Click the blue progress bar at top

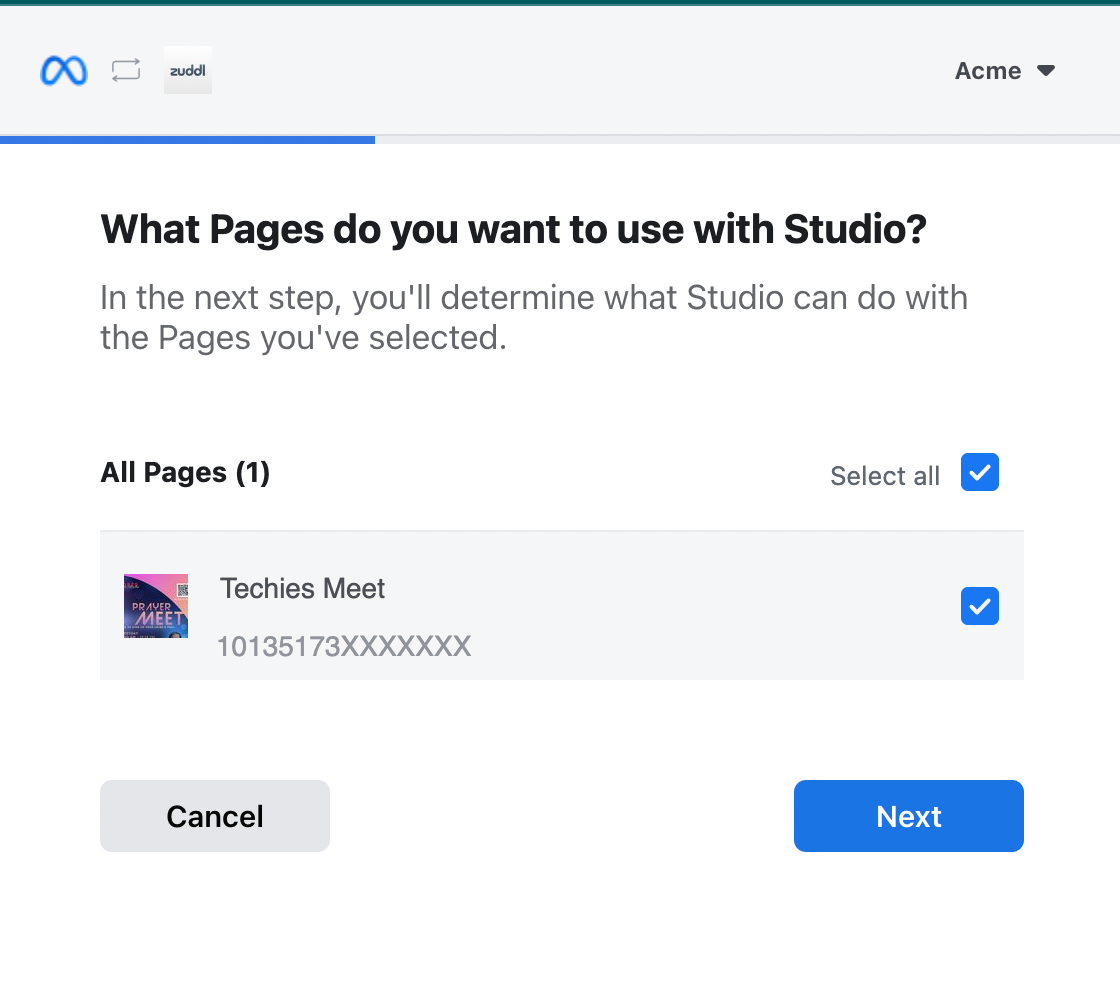pos(187,140)
